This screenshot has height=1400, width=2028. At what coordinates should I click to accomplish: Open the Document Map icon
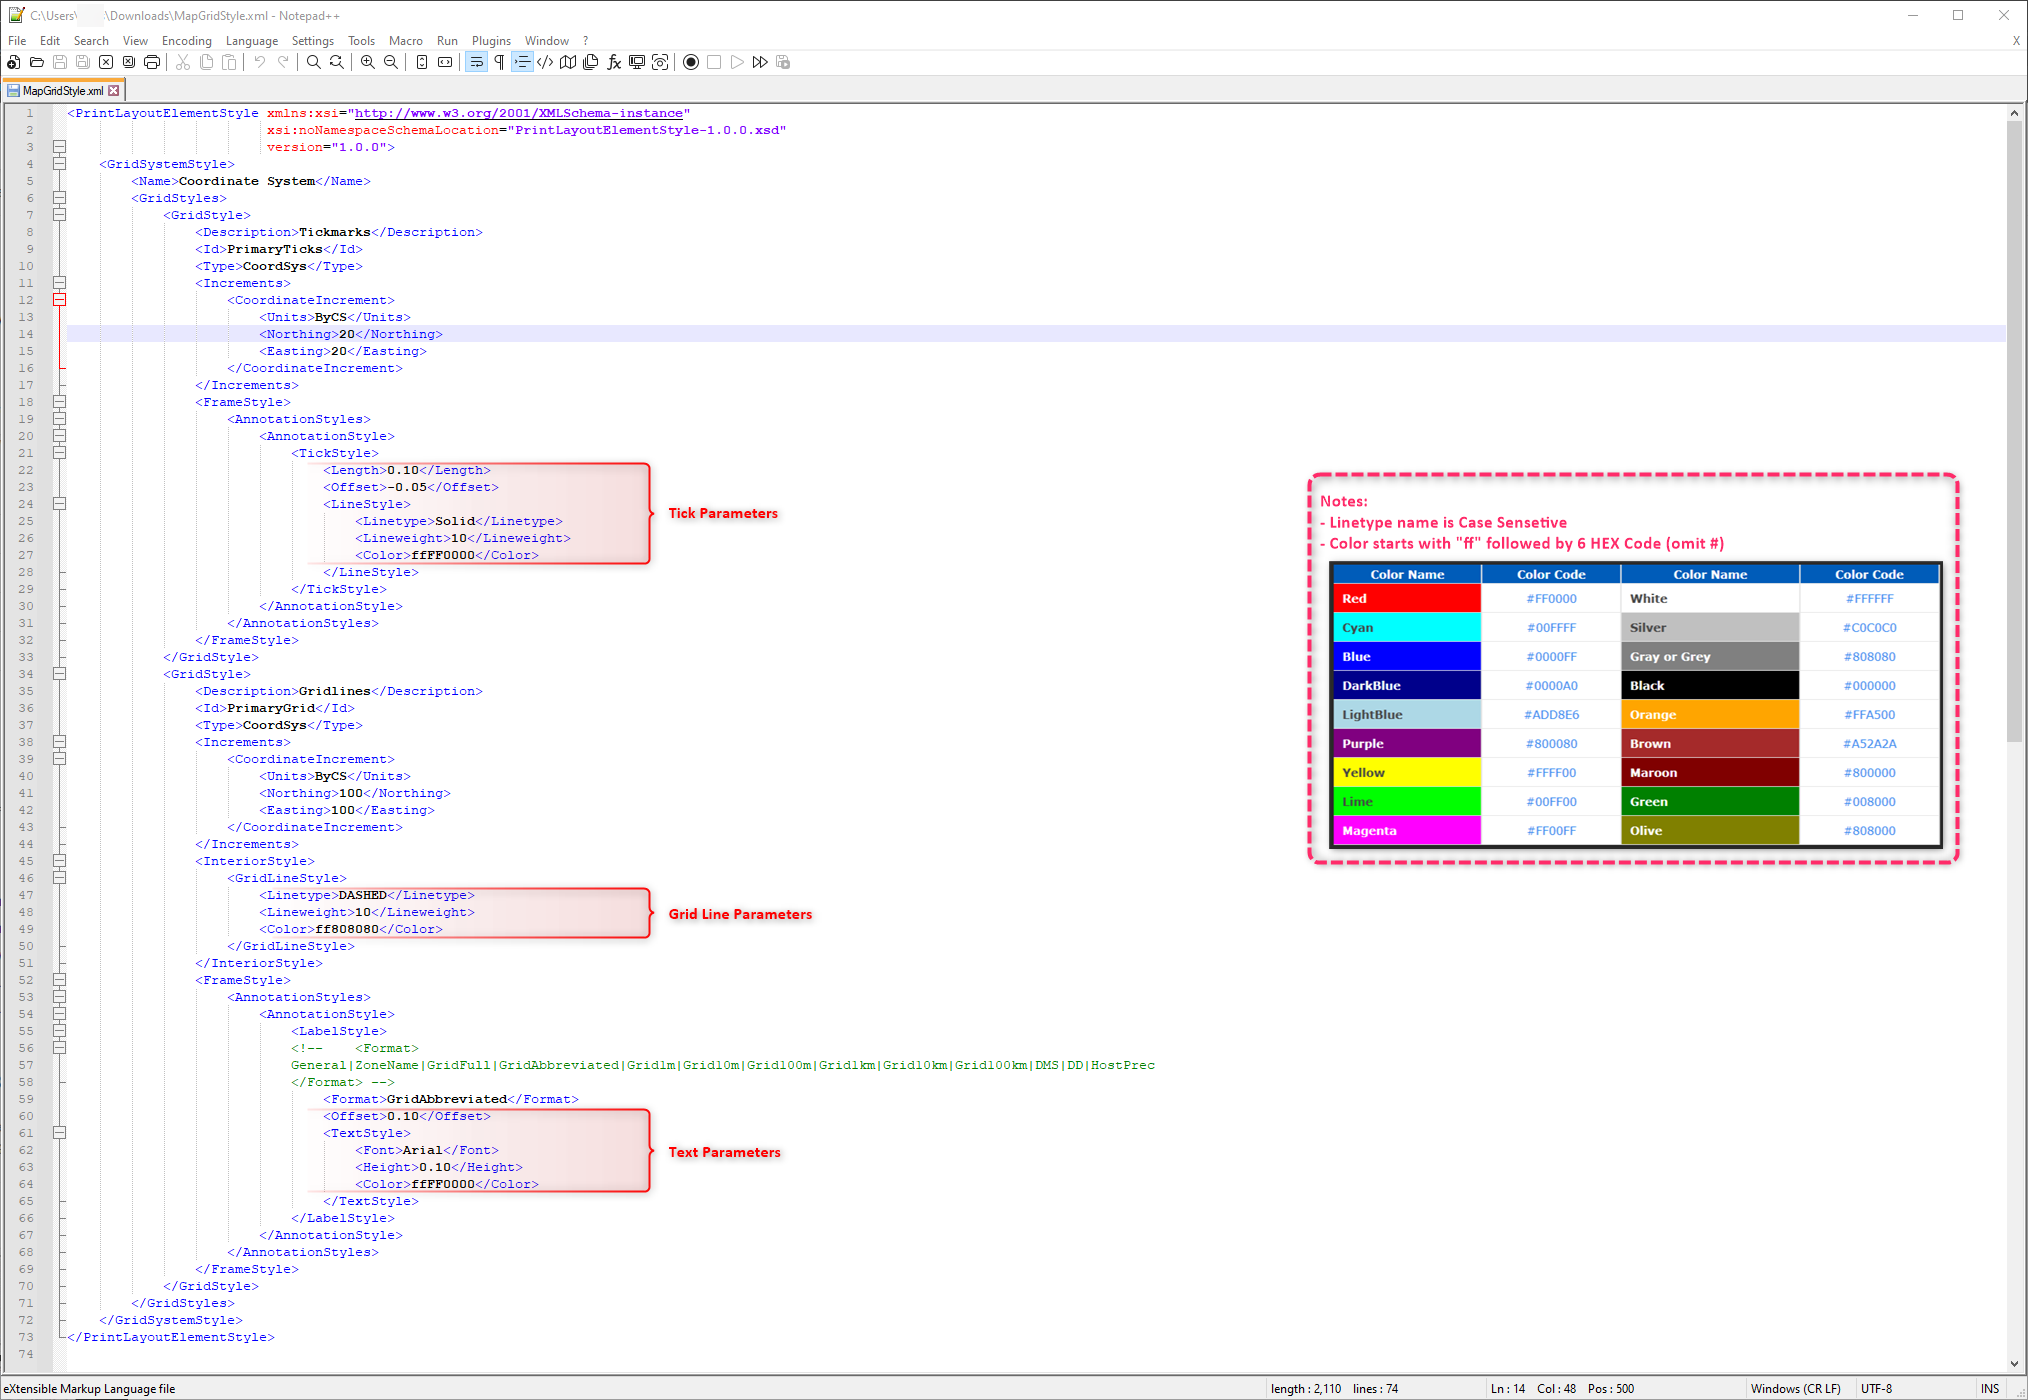tap(568, 62)
